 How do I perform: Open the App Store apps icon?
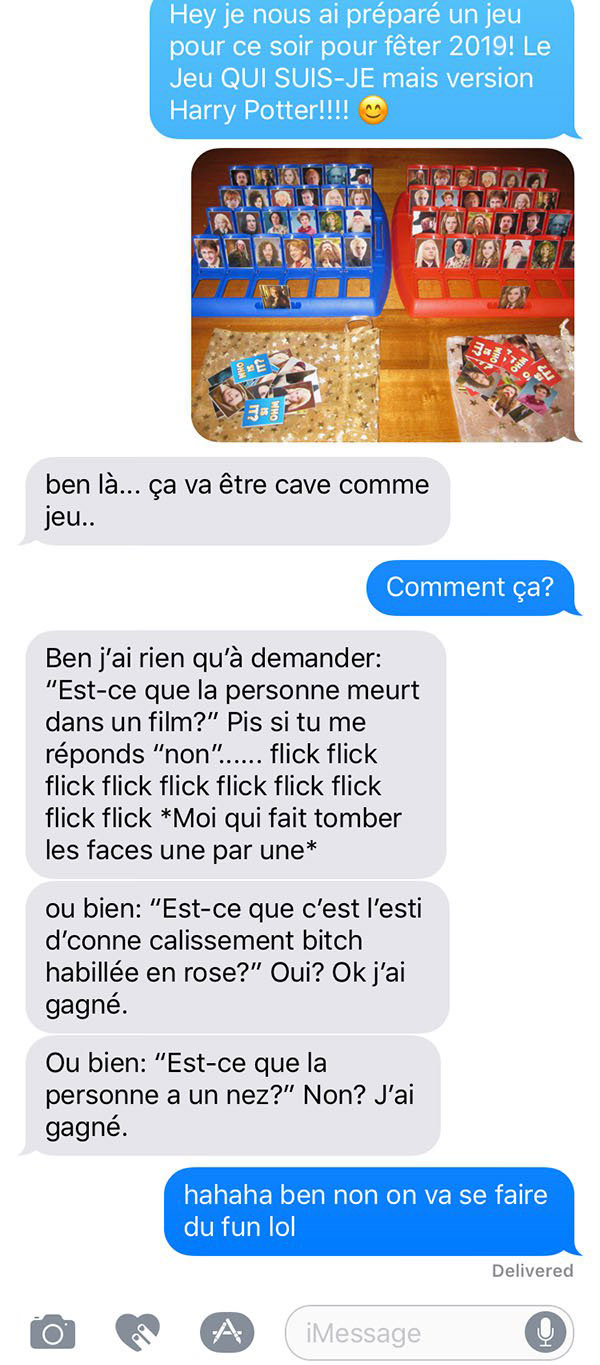point(227,1332)
